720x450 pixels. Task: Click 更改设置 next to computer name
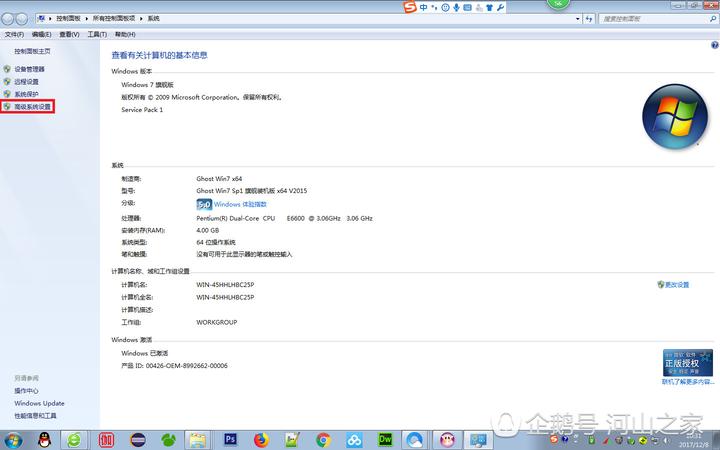tap(677, 285)
